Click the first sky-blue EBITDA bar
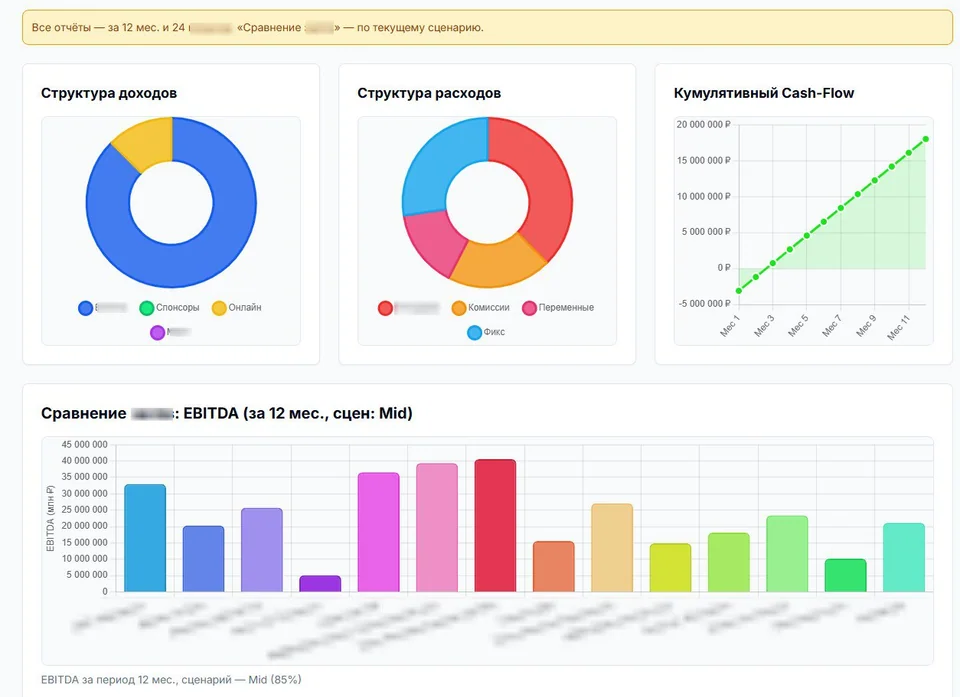 click(x=145, y=538)
